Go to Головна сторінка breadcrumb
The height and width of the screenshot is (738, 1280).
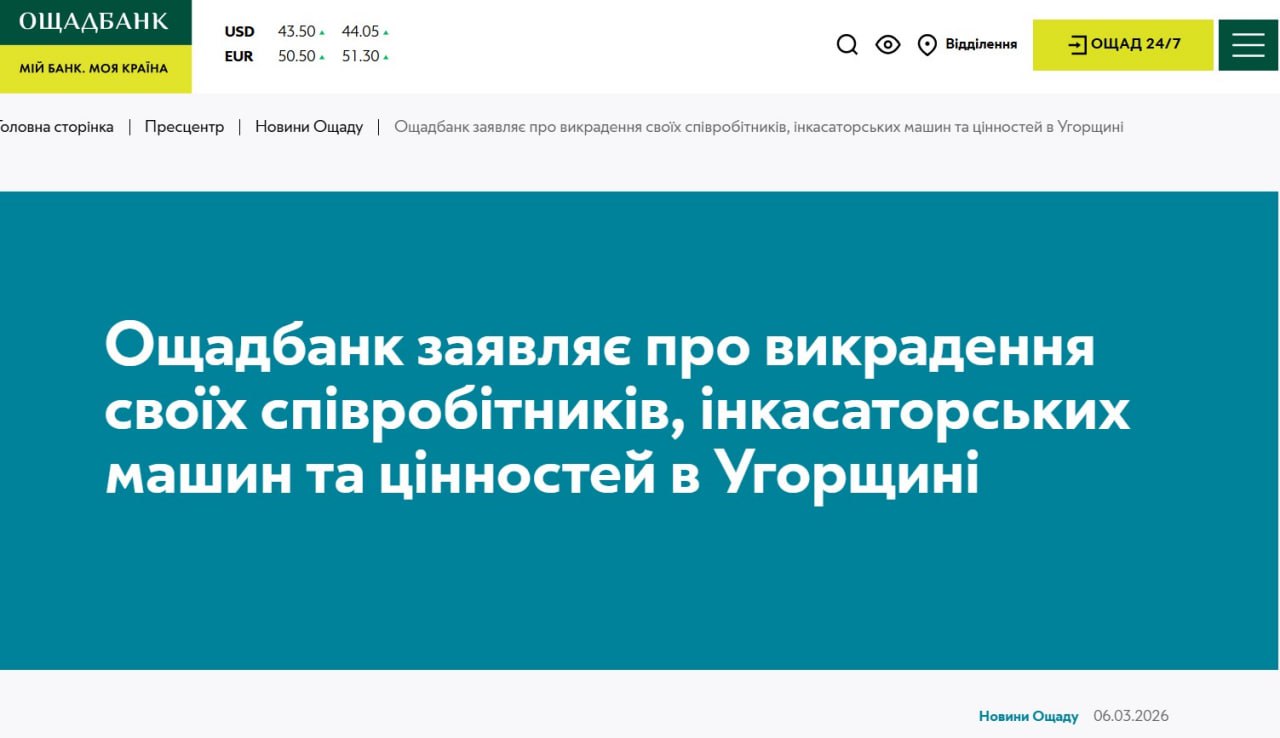[x=55, y=127]
